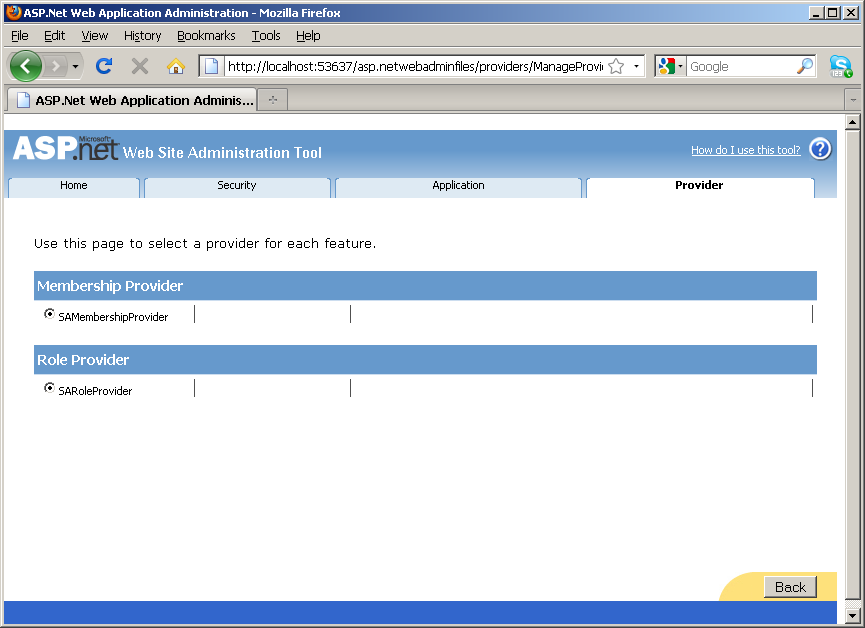865x628 pixels.
Task: Click the Stop loading X icon
Action: click(x=140, y=66)
